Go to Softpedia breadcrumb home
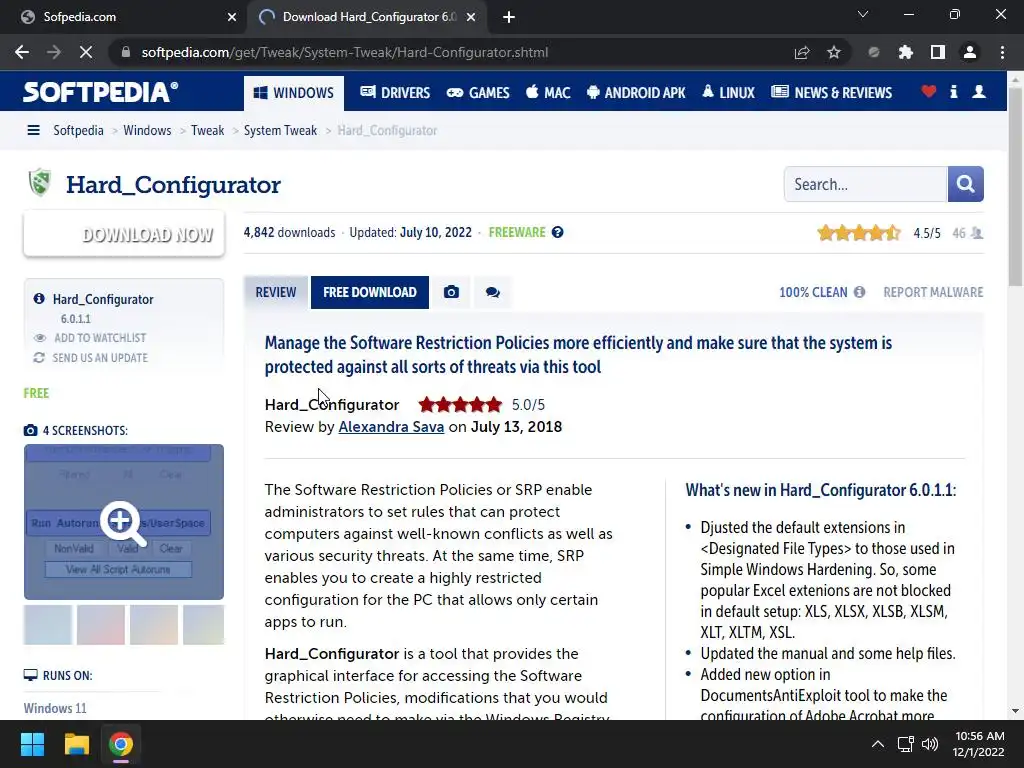1024x768 pixels. 78,131
